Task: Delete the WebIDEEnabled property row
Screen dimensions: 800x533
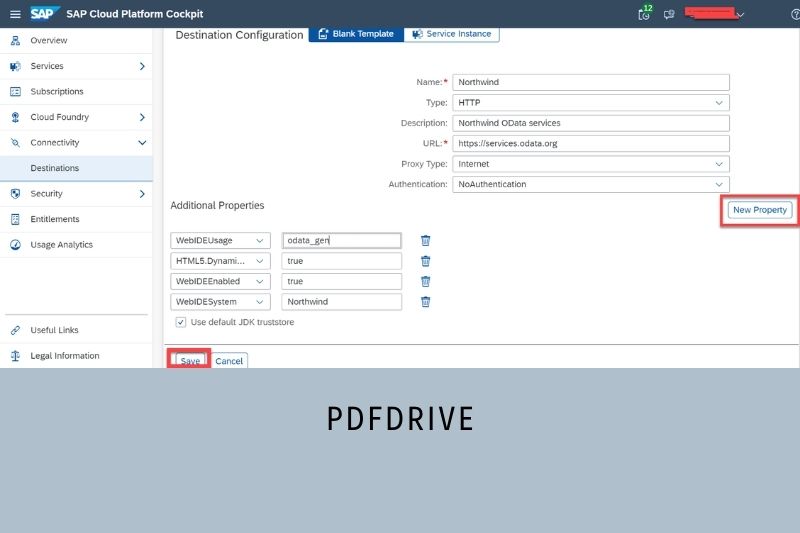Action: 425,281
